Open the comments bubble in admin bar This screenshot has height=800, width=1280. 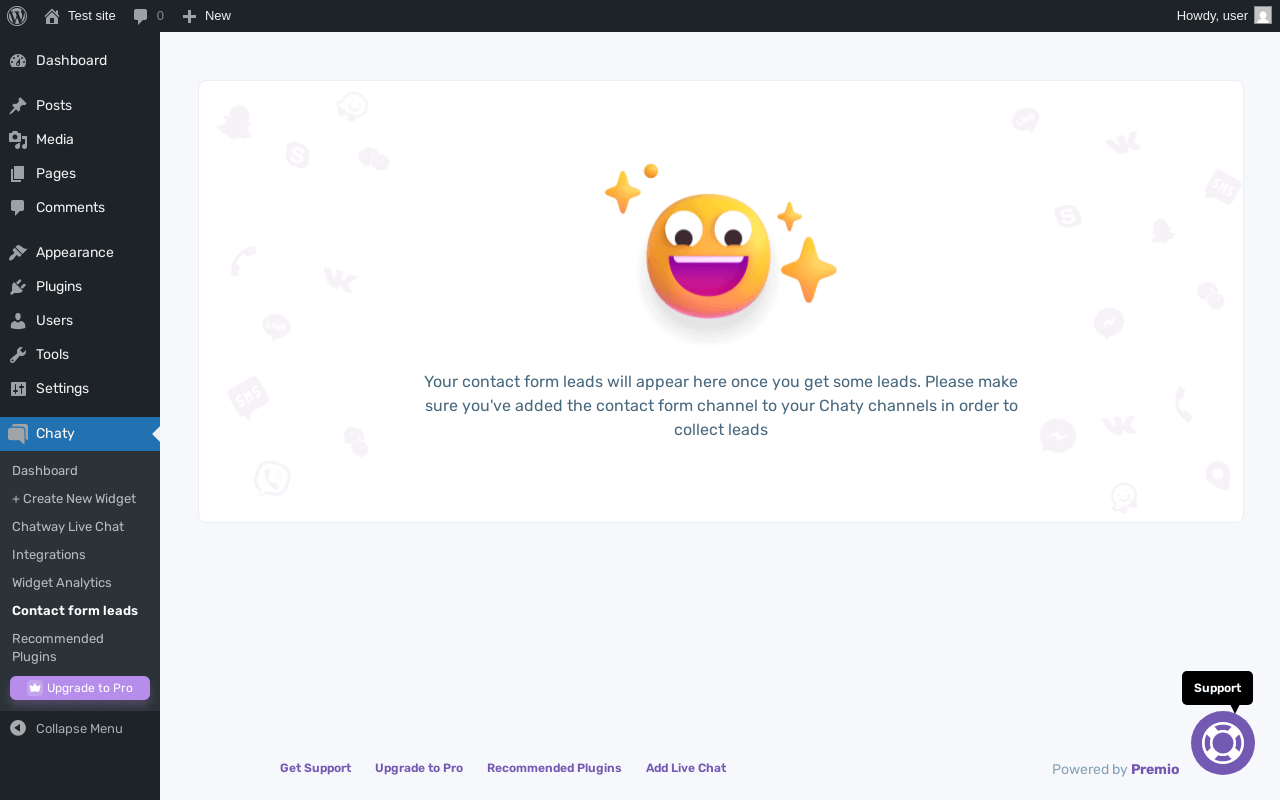tap(148, 16)
